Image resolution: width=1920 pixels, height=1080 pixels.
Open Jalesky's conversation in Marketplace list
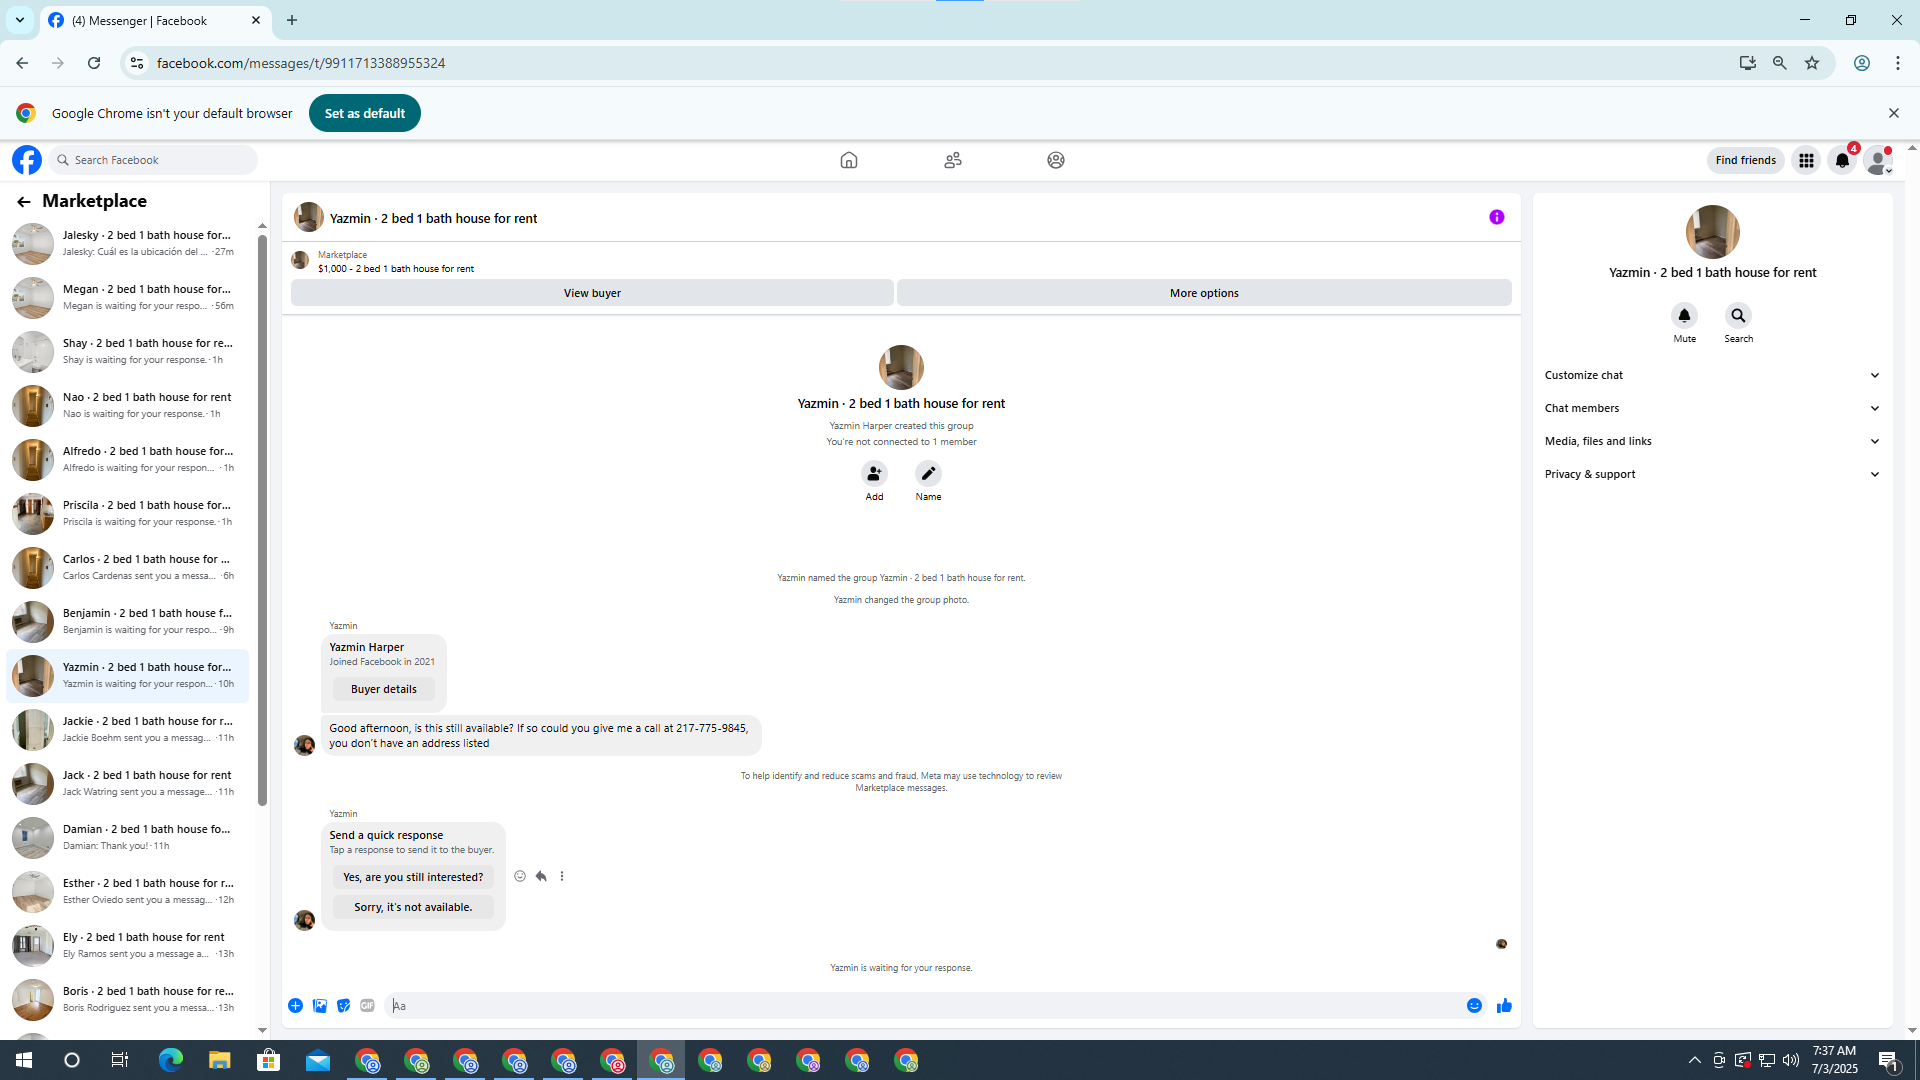[x=130, y=243]
